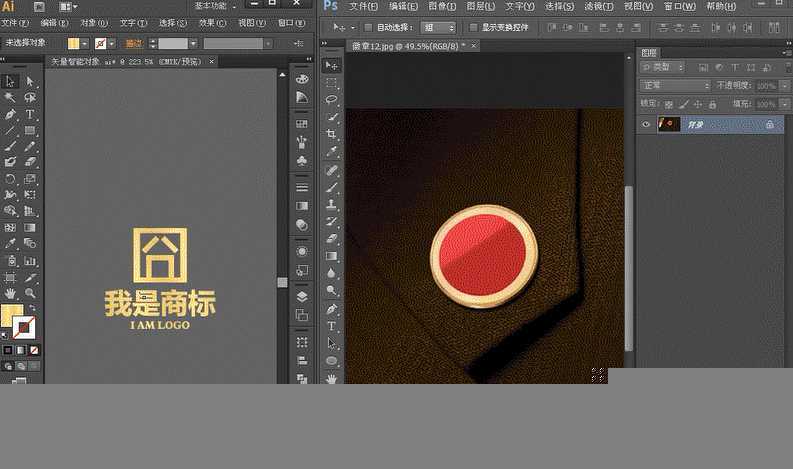Select the Illustrator Pen tool

click(10, 114)
